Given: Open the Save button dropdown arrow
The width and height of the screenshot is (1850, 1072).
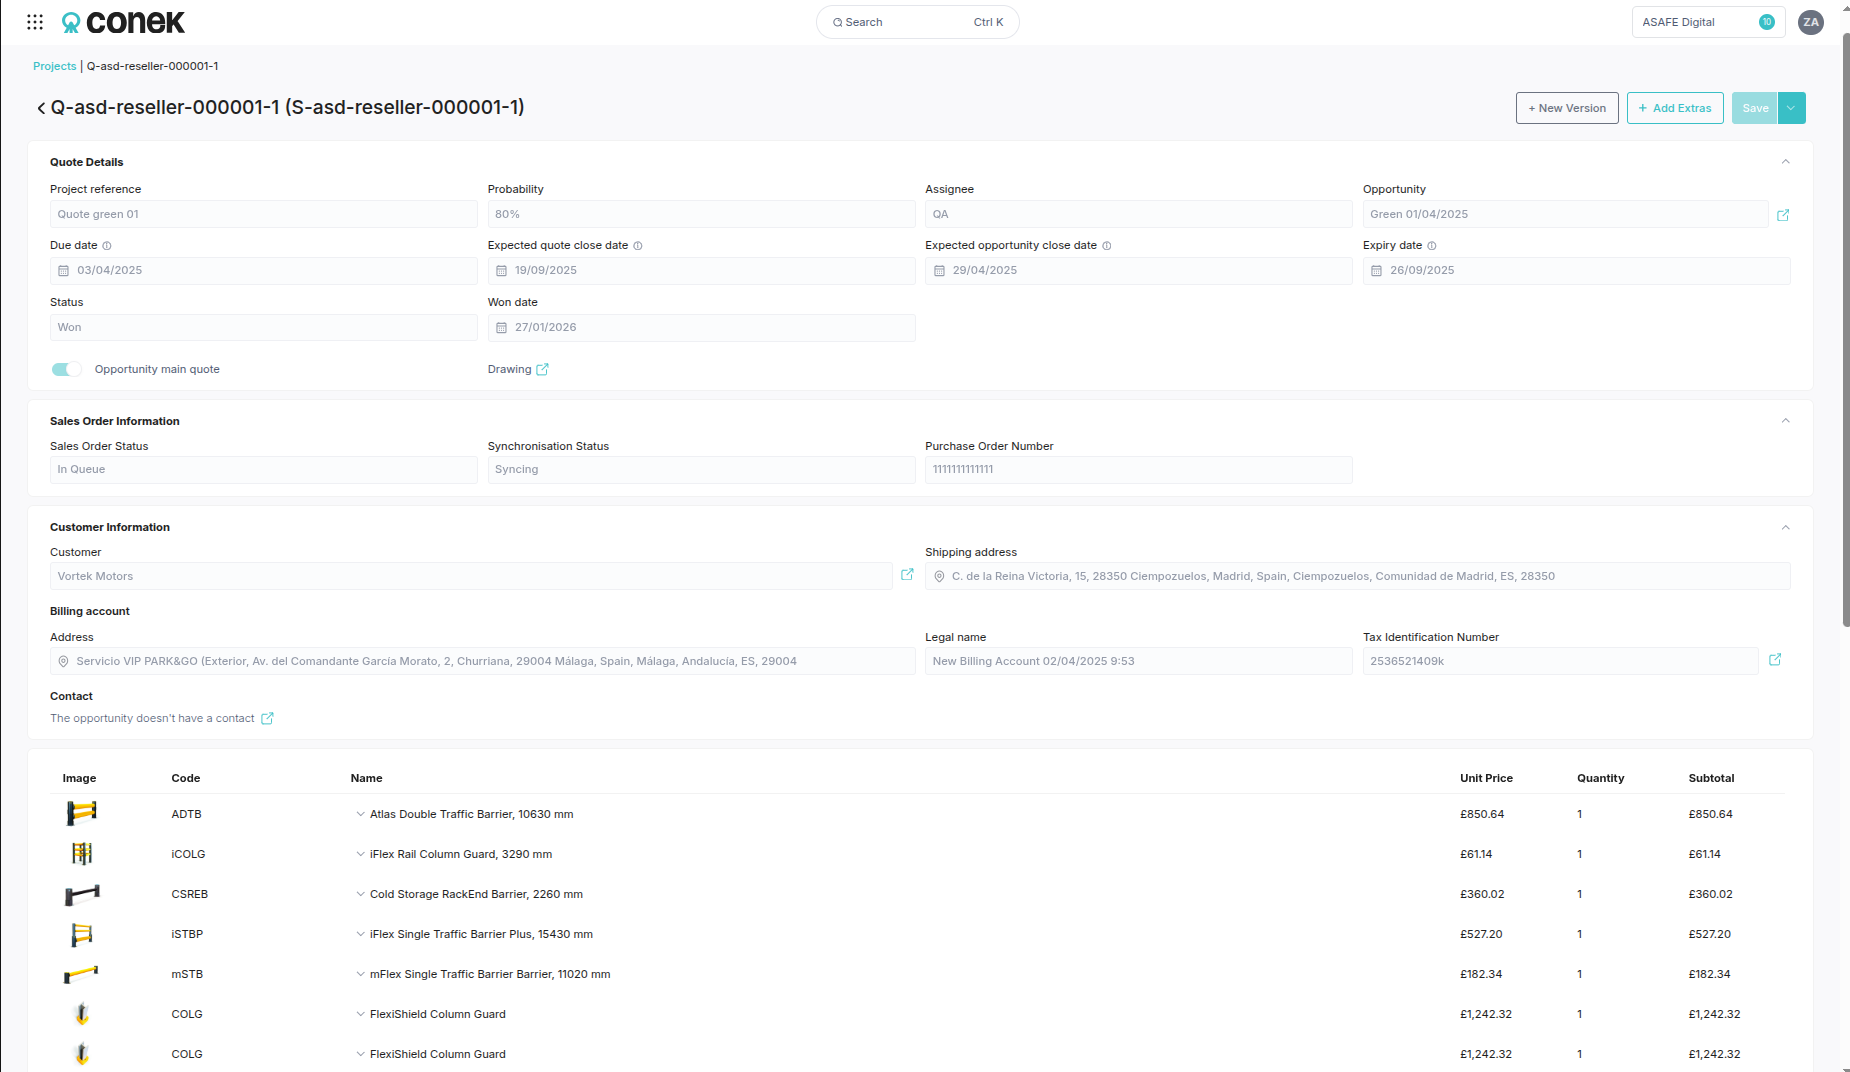Looking at the screenshot, I should [1791, 108].
